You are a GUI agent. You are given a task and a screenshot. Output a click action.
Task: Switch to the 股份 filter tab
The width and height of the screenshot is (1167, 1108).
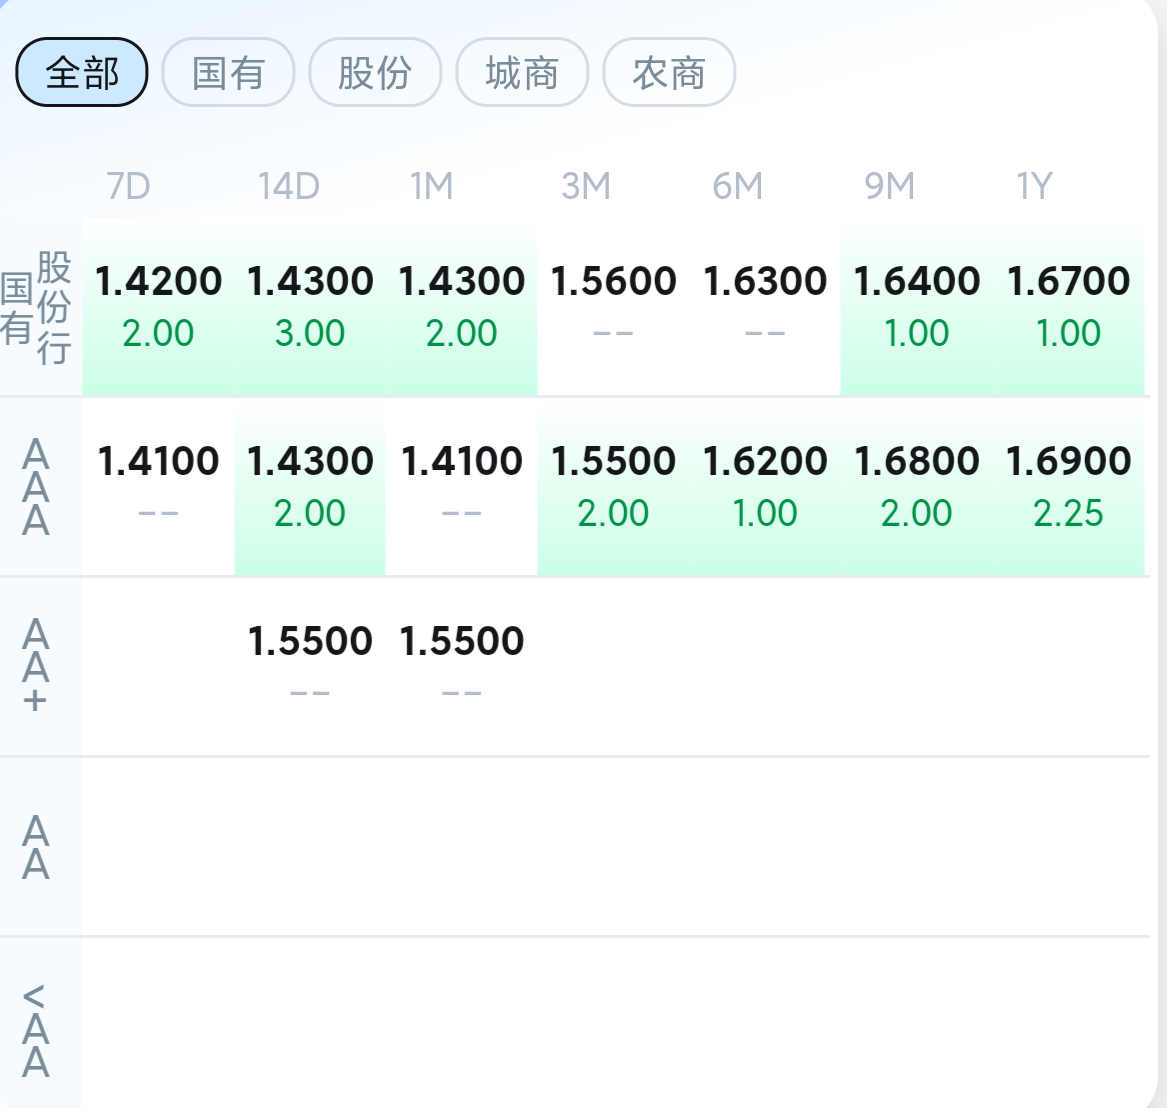(375, 72)
